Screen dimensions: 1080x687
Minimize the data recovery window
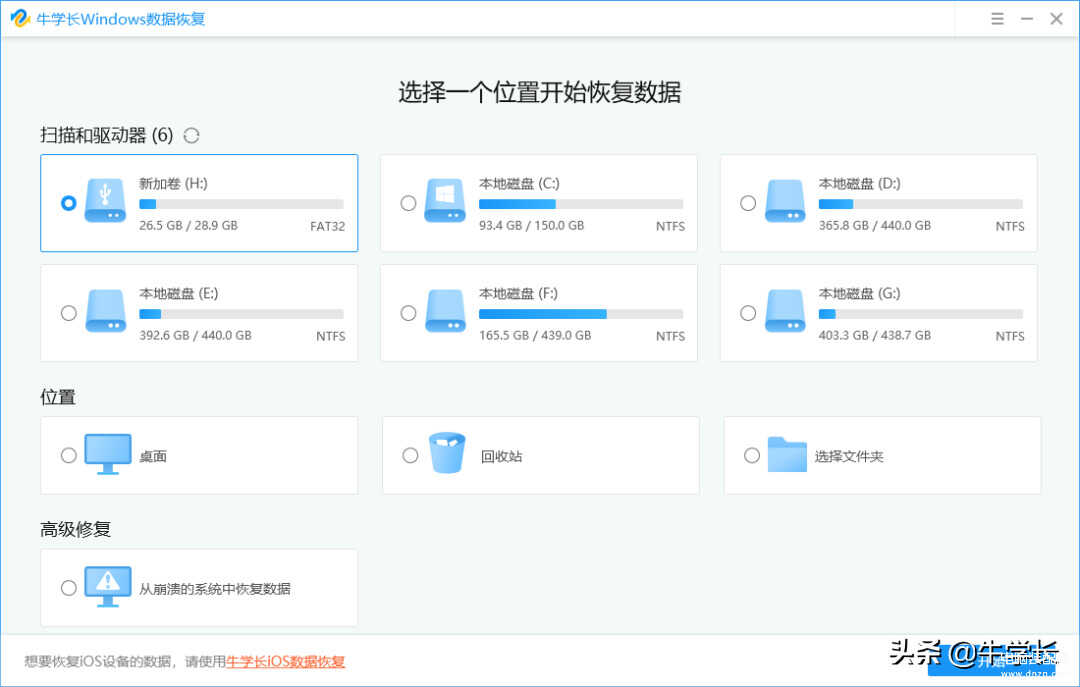(1027, 19)
